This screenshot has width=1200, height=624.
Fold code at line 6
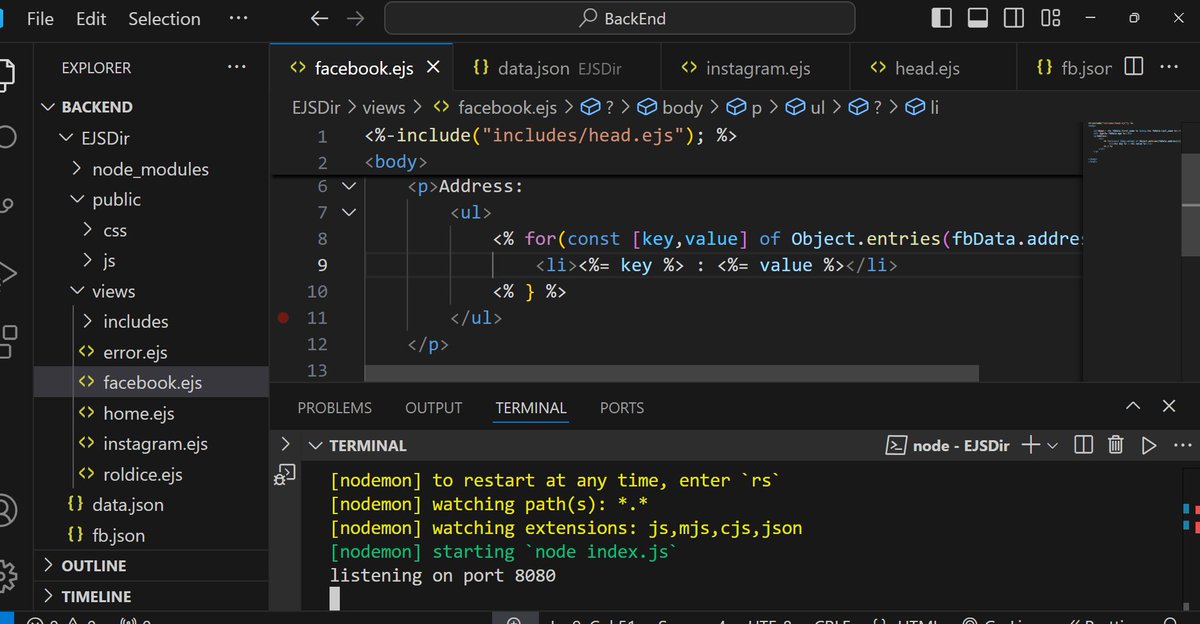[x=348, y=186]
